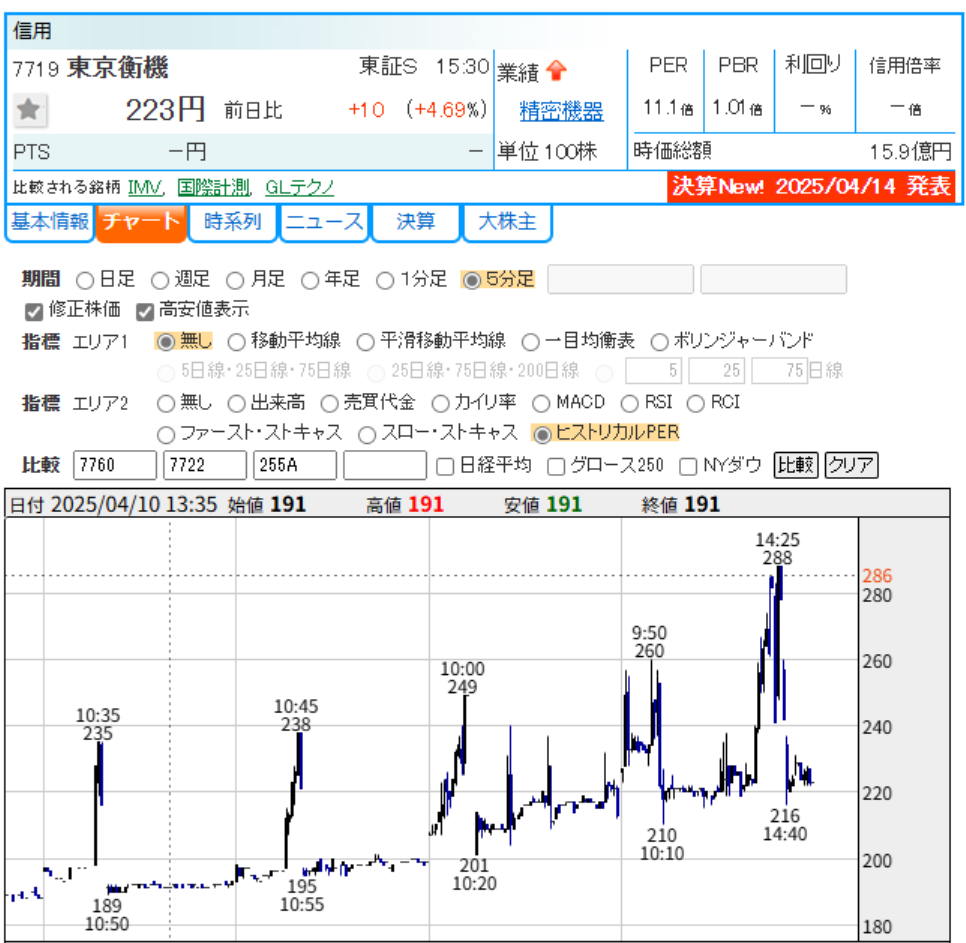The image size is (966, 943).
Task: Open the 精密機器 sector link
Action: [x=561, y=111]
